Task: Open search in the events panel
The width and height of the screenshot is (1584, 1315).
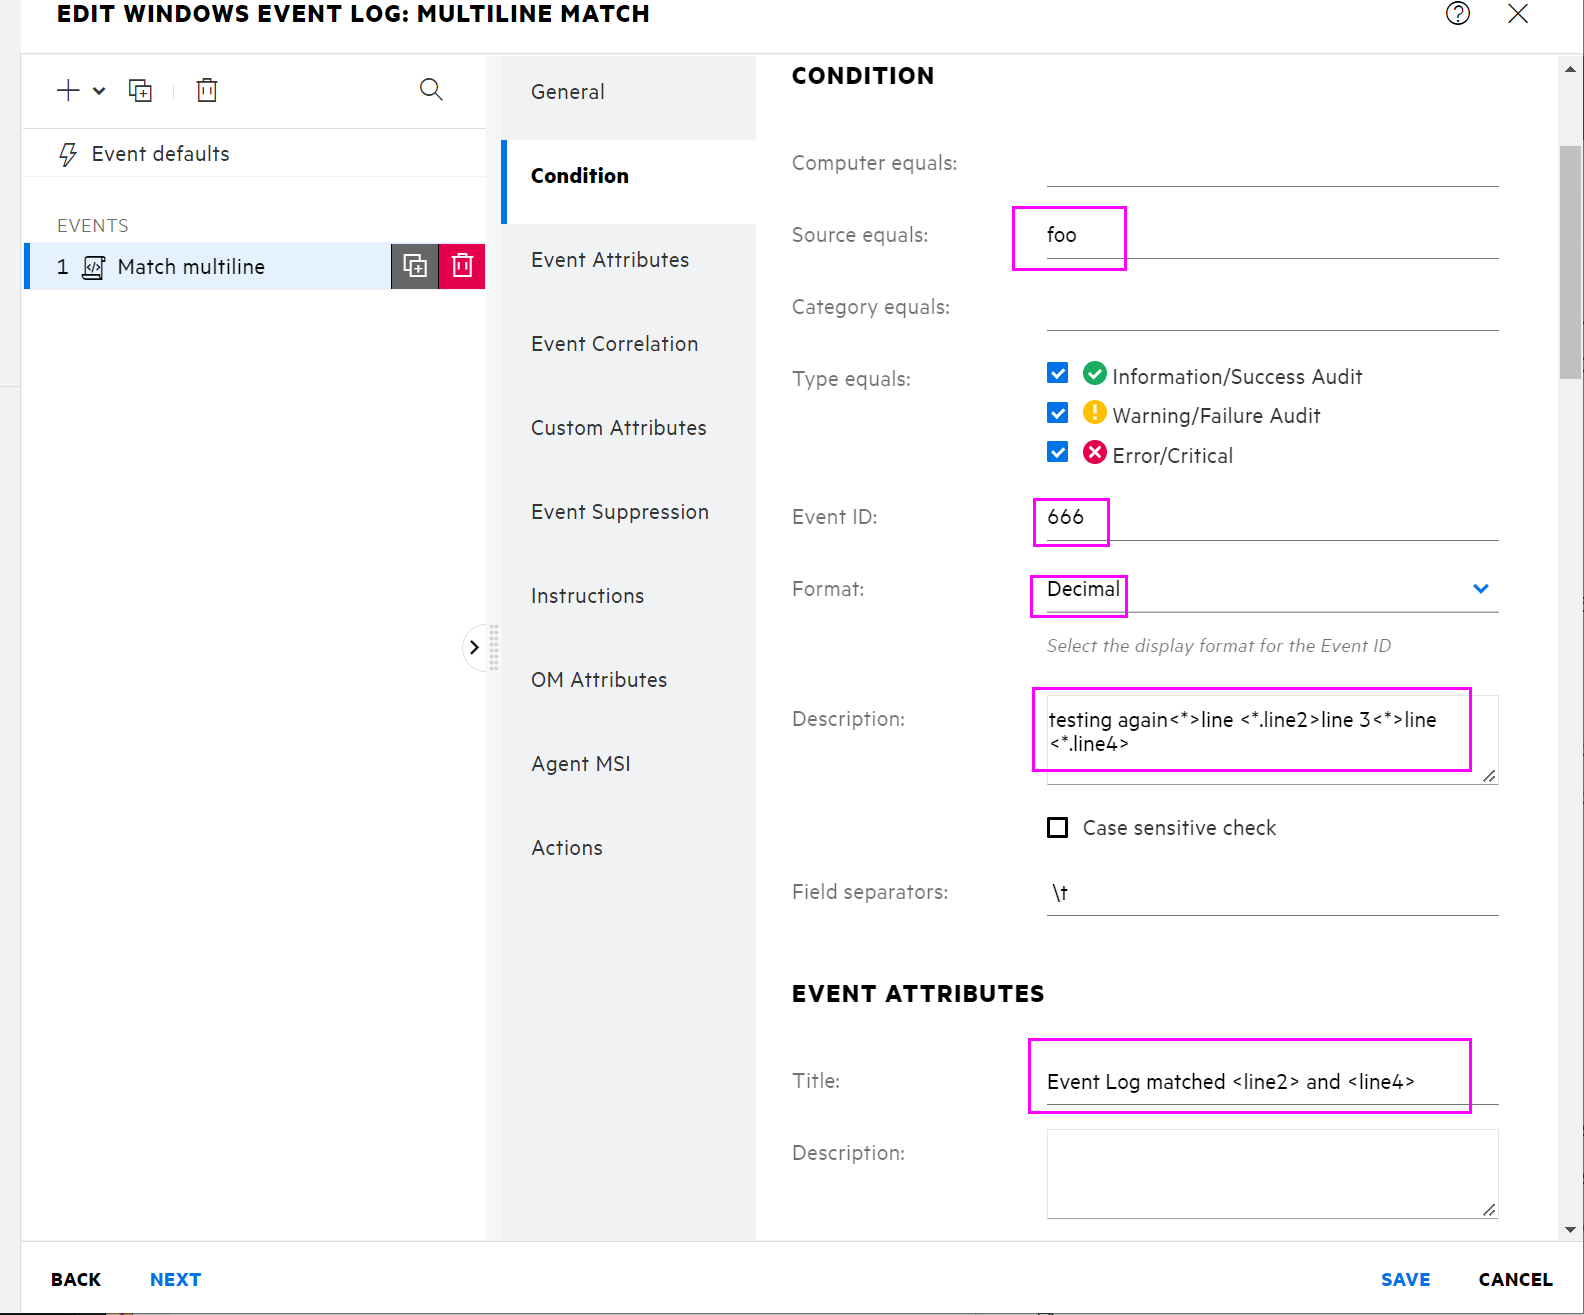Action: pos(431,90)
